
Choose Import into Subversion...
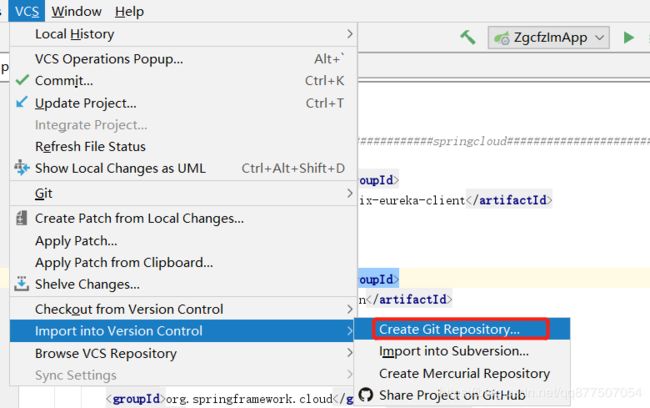point(462,351)
